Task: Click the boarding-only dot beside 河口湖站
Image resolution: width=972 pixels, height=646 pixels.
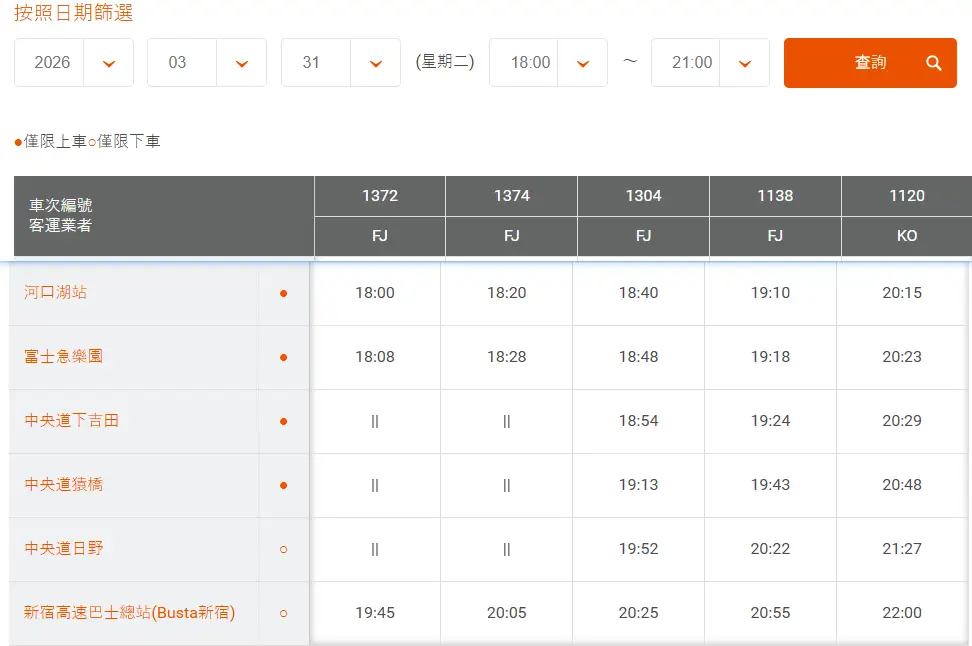Action: (283, 293)
